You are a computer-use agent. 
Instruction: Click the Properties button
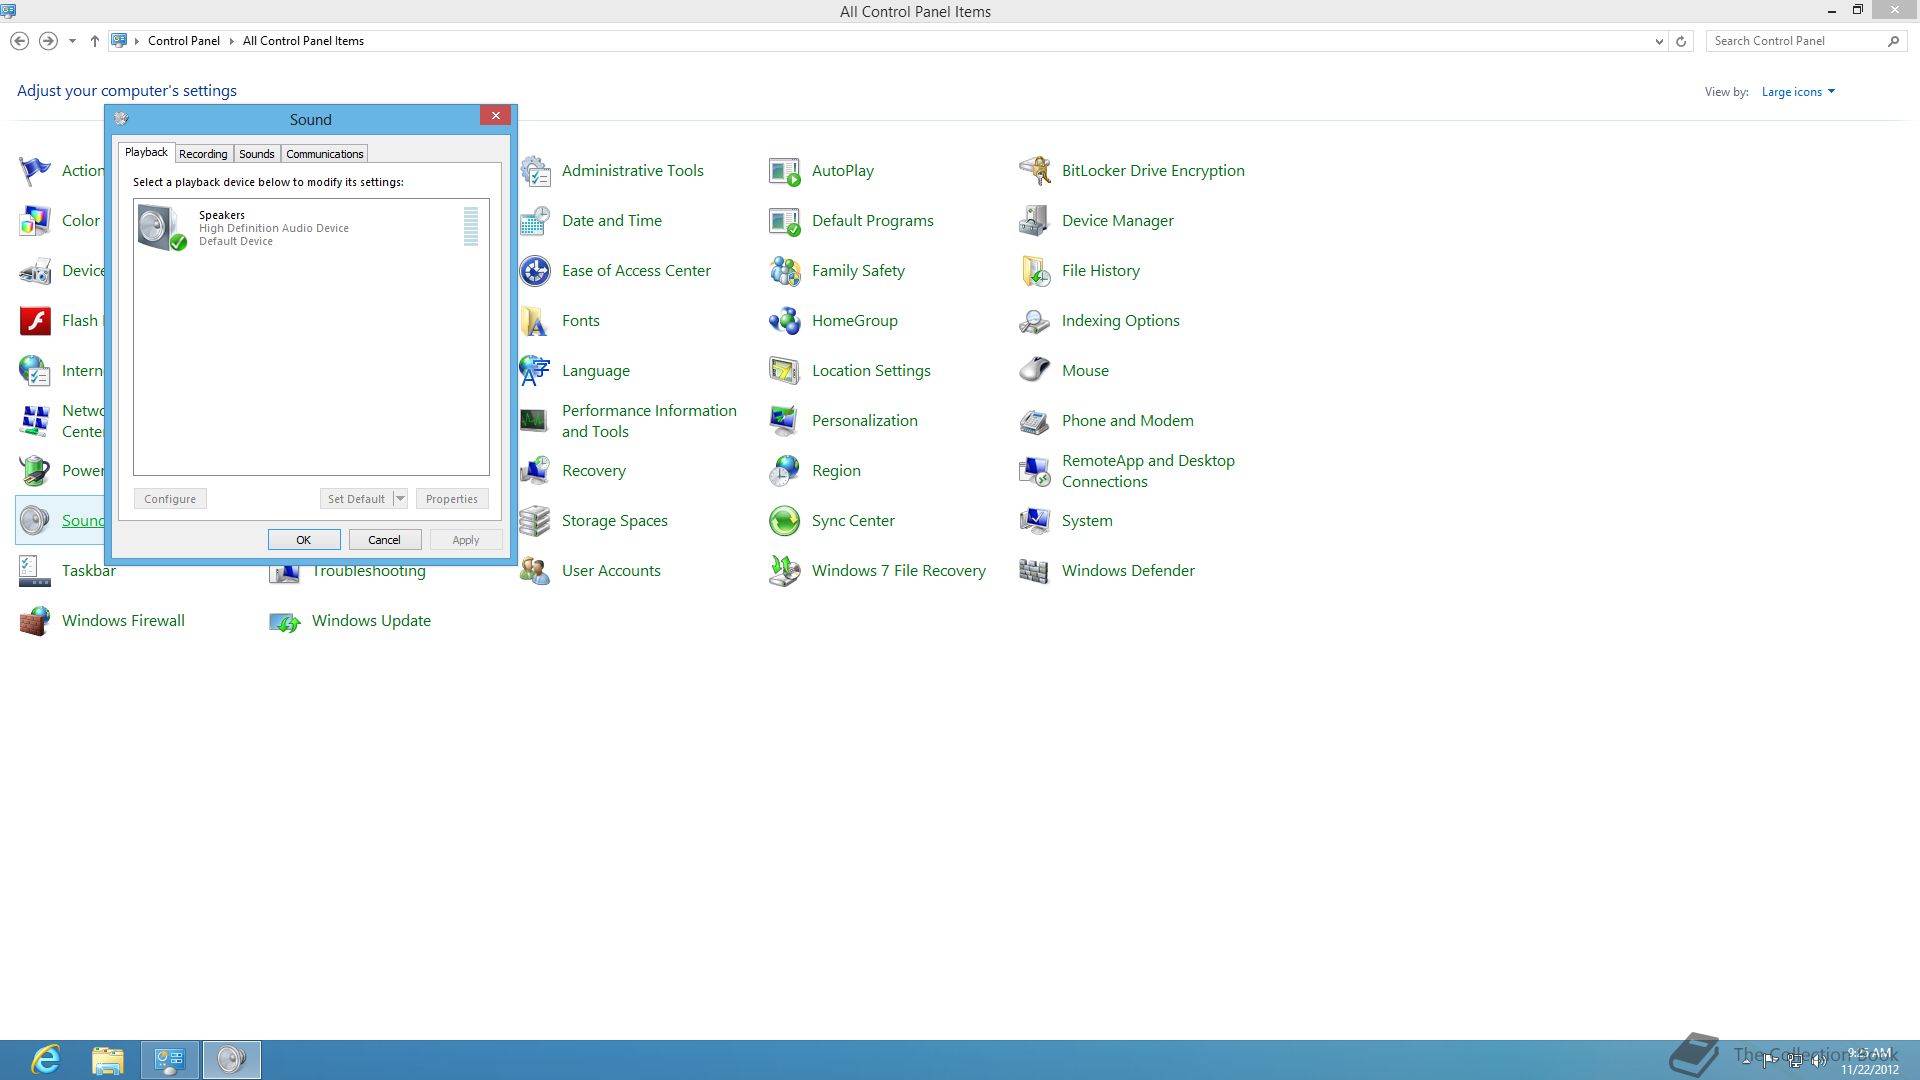(x=452, y=499)
